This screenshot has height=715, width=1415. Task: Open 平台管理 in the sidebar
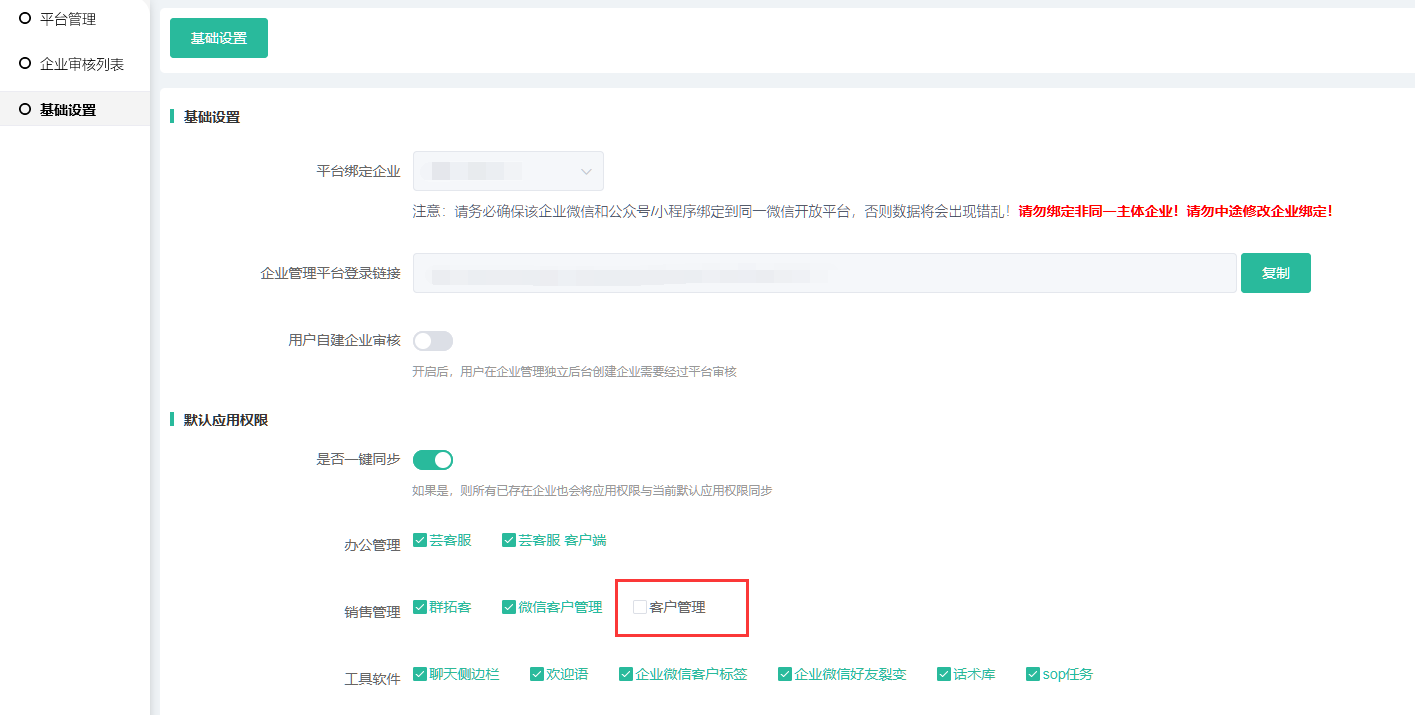[67, 19]
